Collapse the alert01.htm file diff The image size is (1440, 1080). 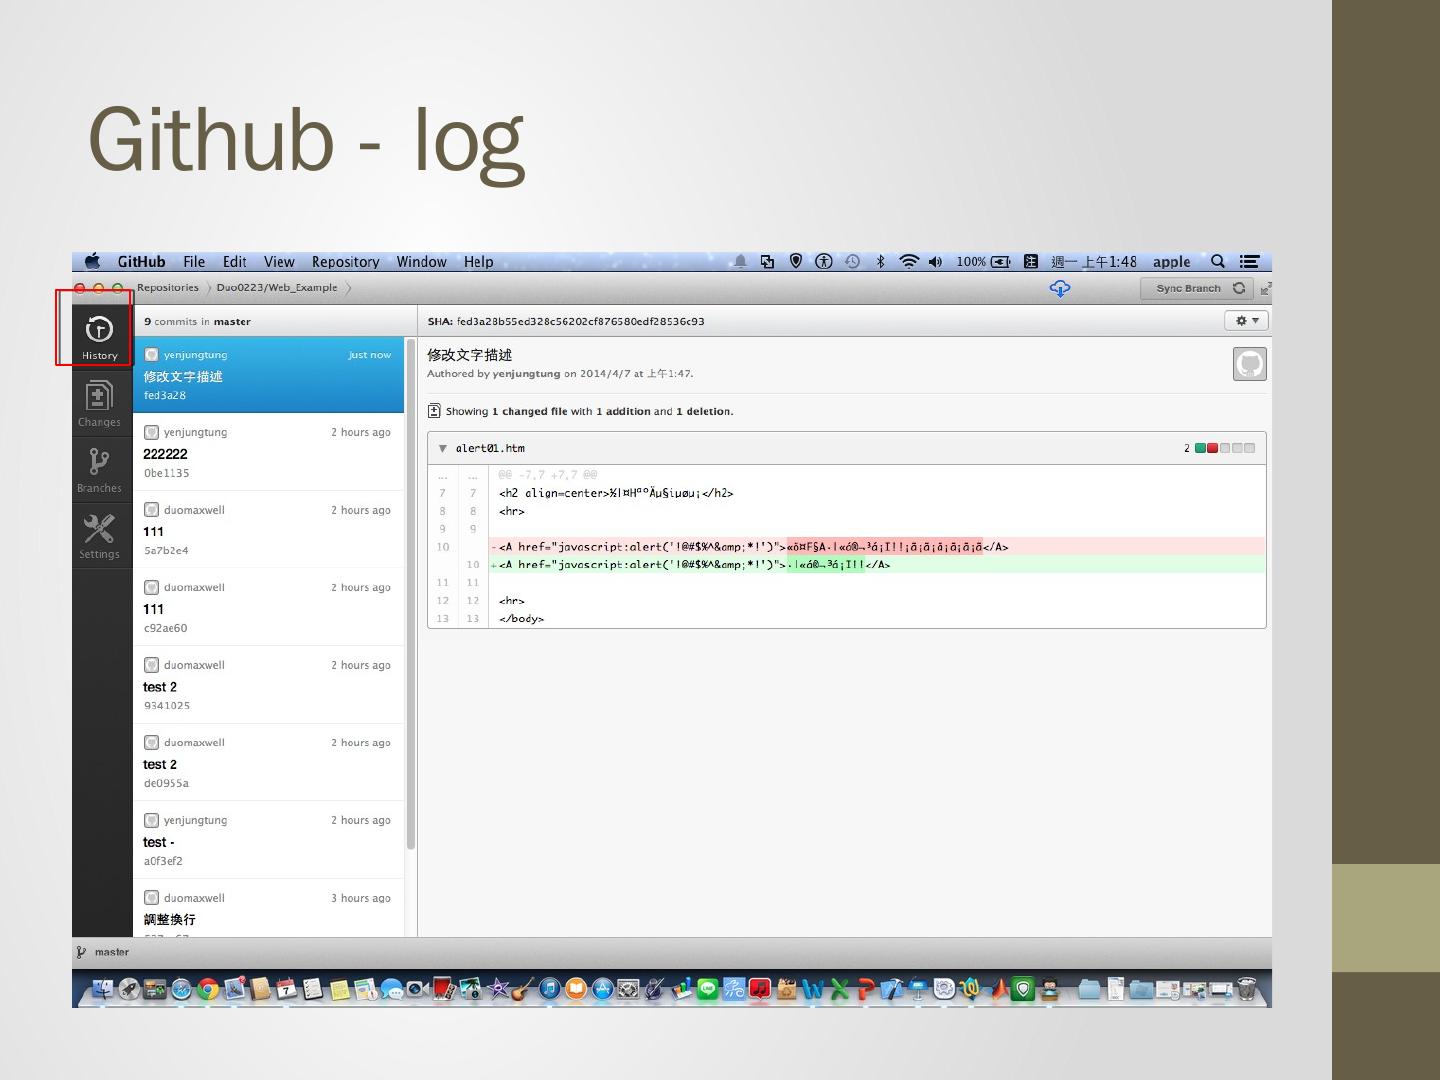pos(443,448)
